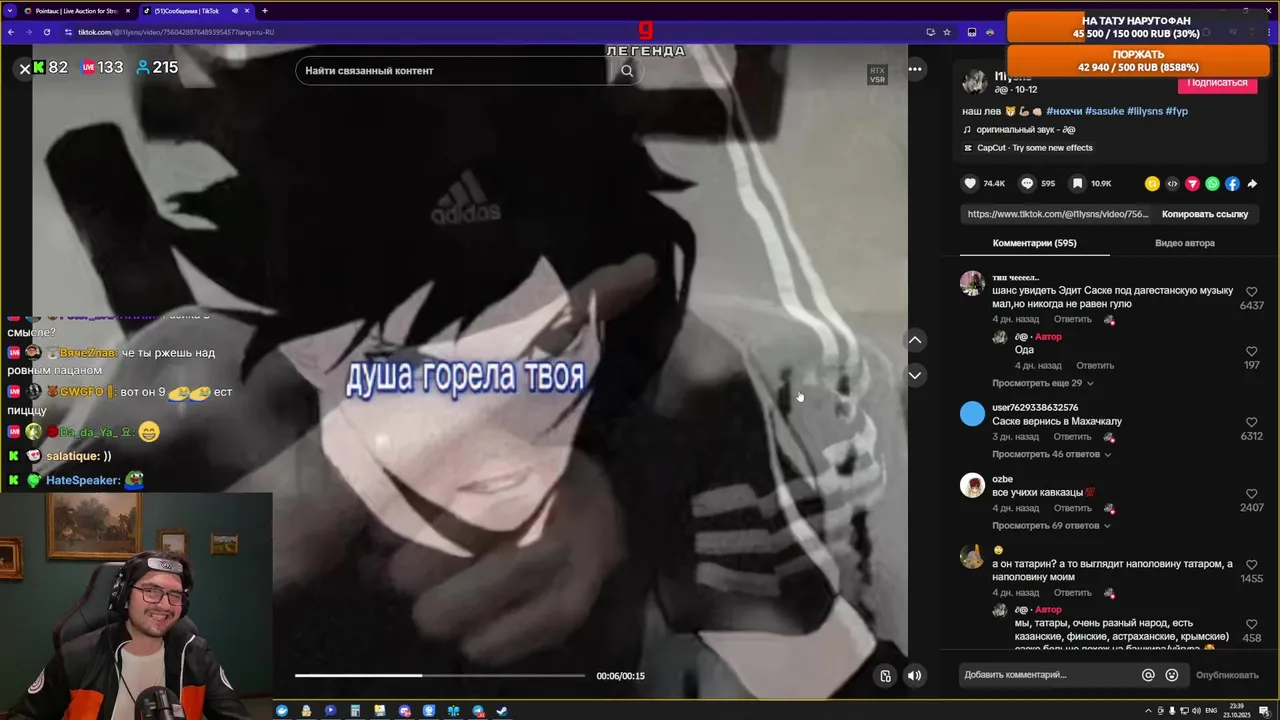Open Steam from the taskbar
1280x720 pixels.
pyautogui.click(x=502, y=711)
